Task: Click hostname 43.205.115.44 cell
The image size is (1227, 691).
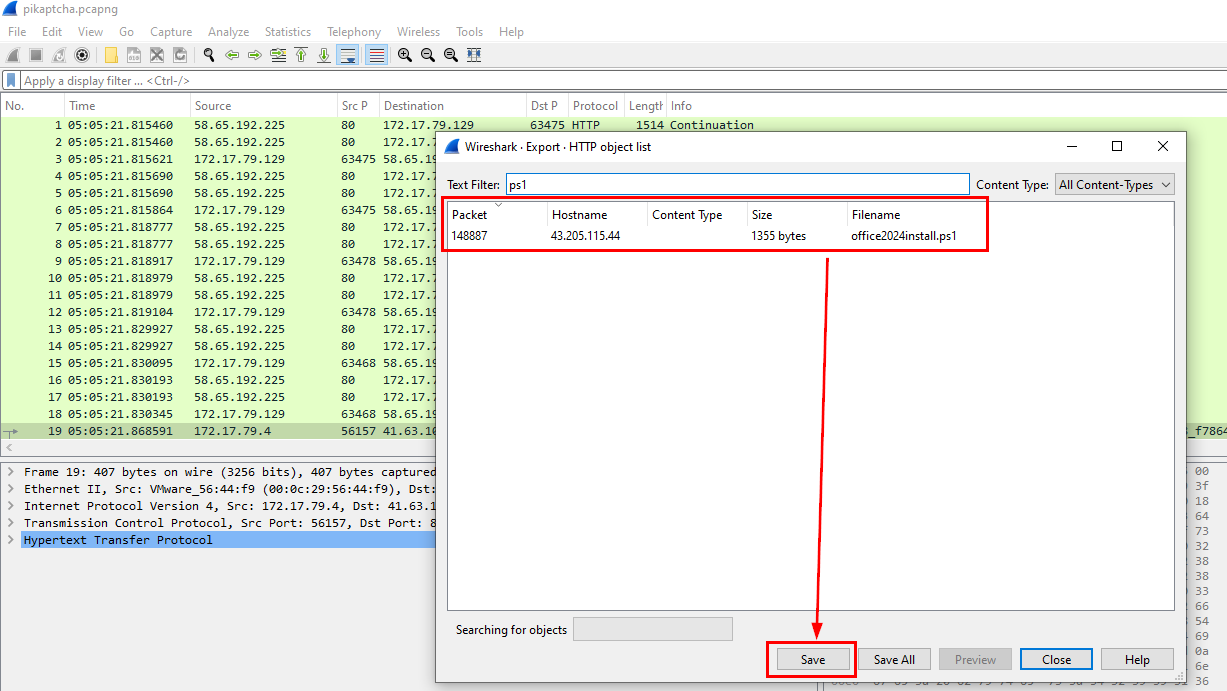Action: pyautogui.click(x=585, y=236)
